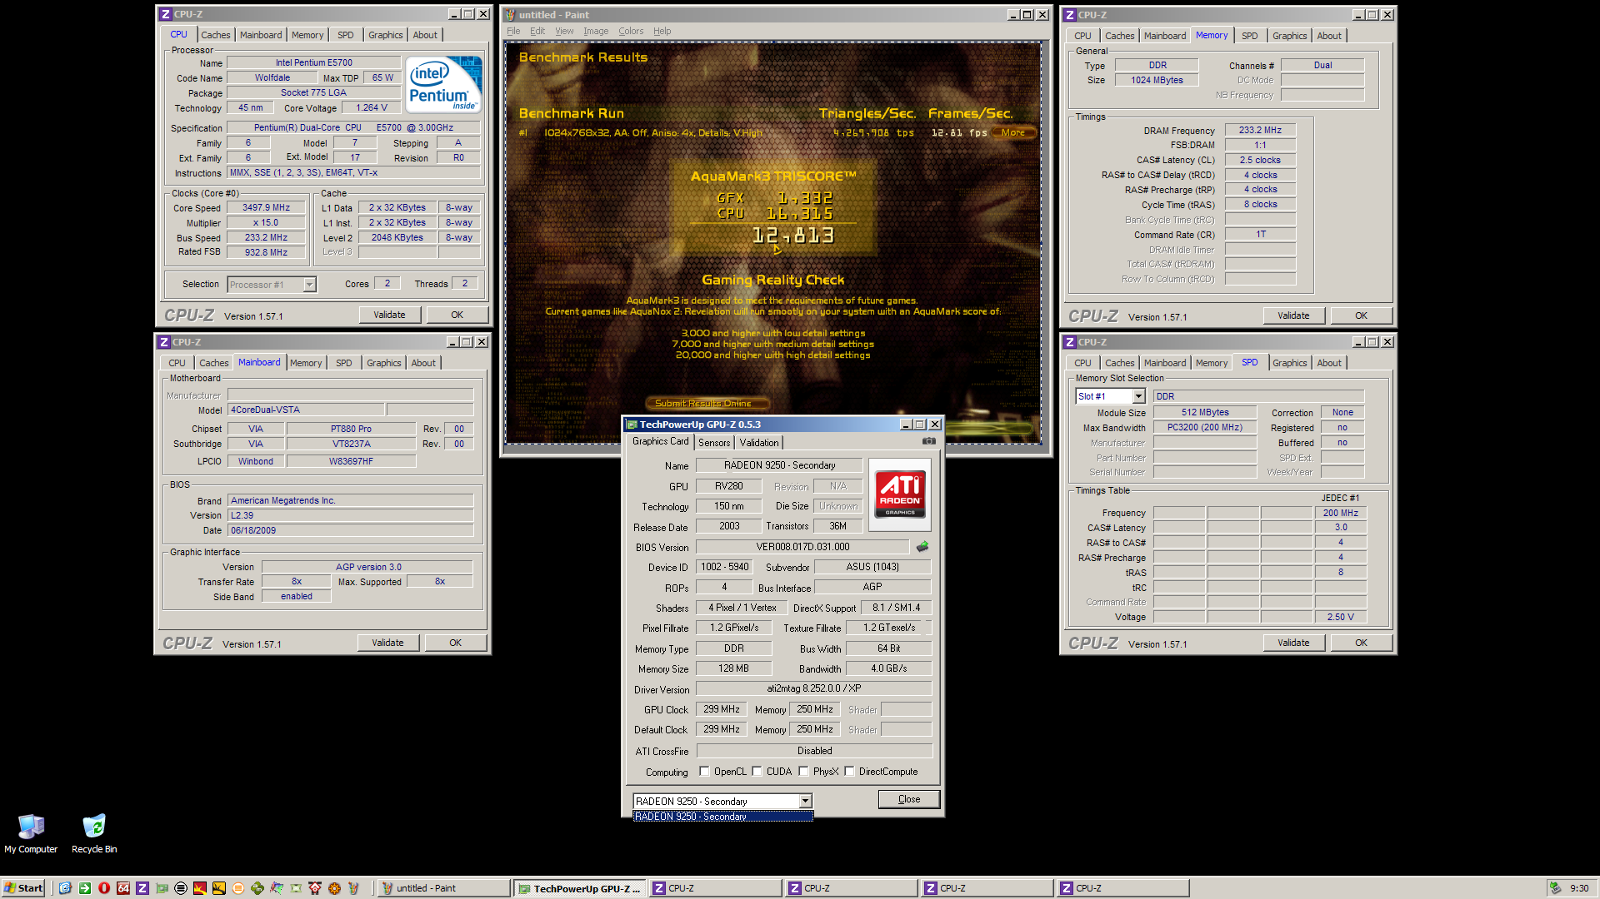Click the Close button in GPU-Z
Image resolution: width=1600 pixels, height=899 pixels.
click(x=909, y=799)
